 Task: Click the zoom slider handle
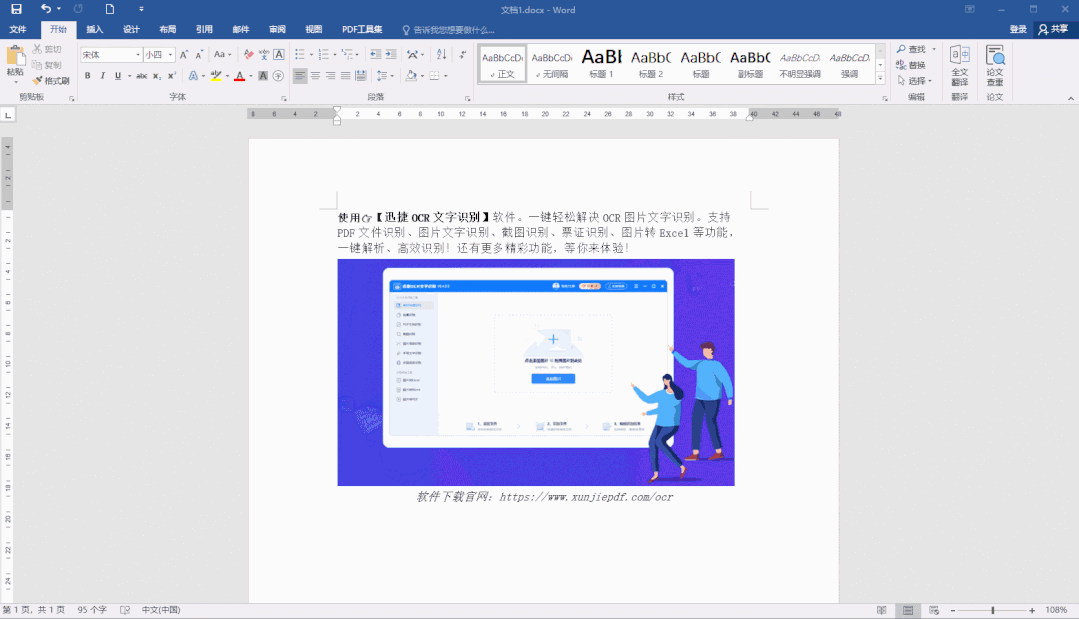click(992, 610)
